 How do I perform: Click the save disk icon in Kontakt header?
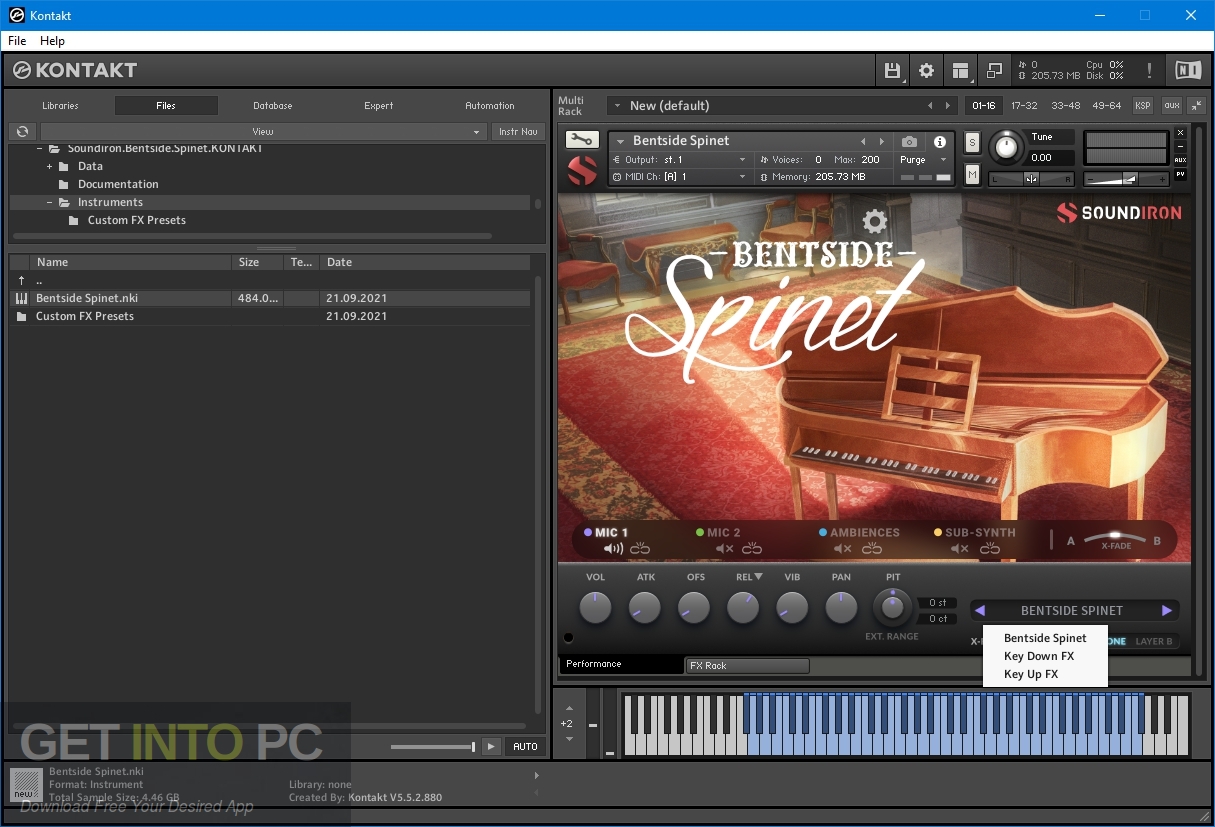click(x=891, y=70)
